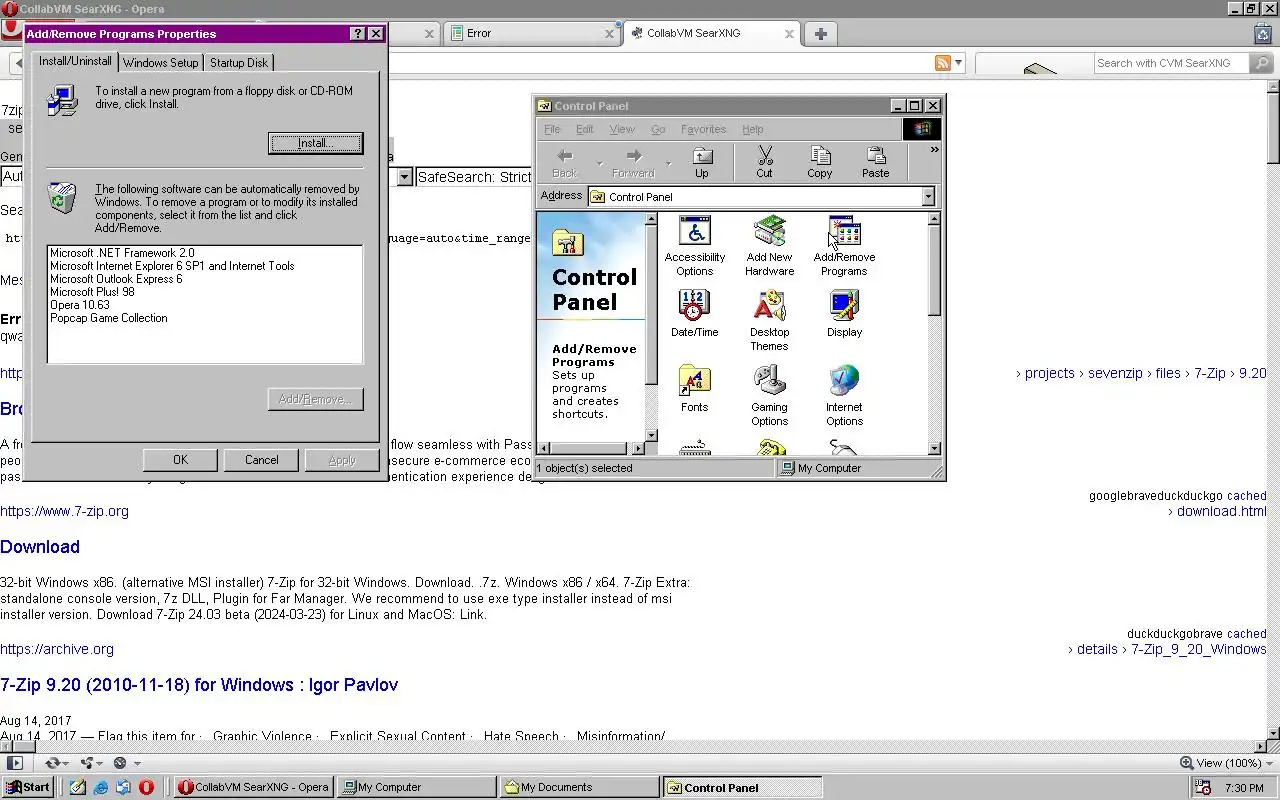Click the Copy toolbar icon

pos(820,162)
